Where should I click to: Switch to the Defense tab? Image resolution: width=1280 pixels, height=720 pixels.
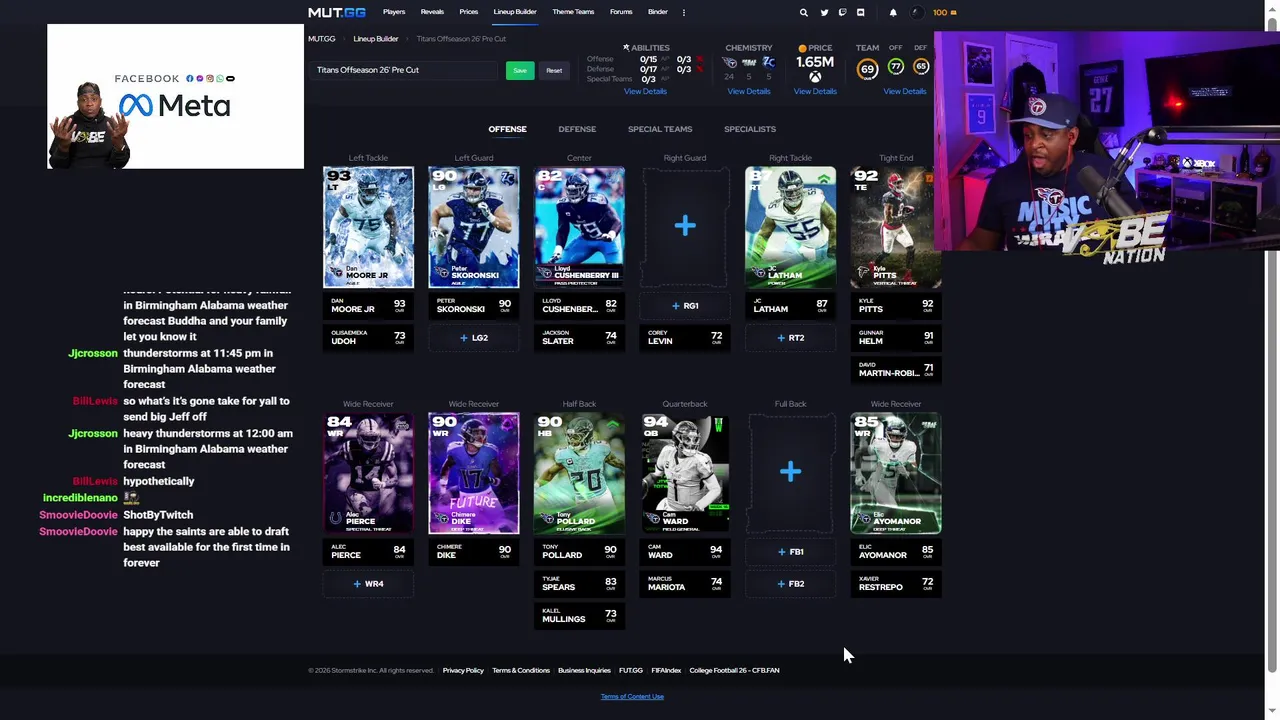coord(577,129)
